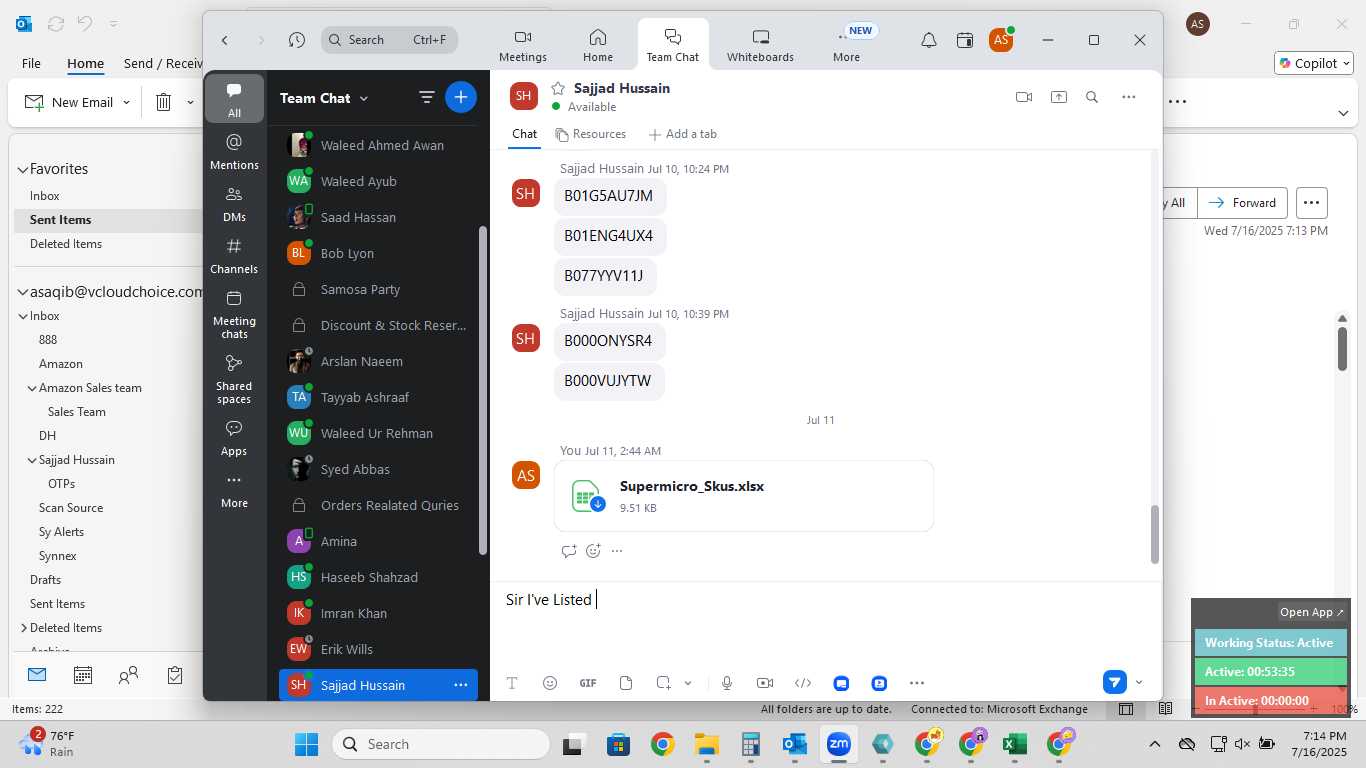Open Shared spaces in sidebar
Image resolution: width=1366 pixels, height=768 pixels.
tap(234, 378)
